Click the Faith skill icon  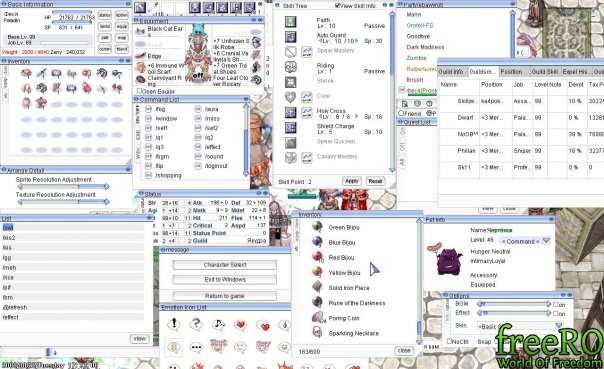pos(290,22)
